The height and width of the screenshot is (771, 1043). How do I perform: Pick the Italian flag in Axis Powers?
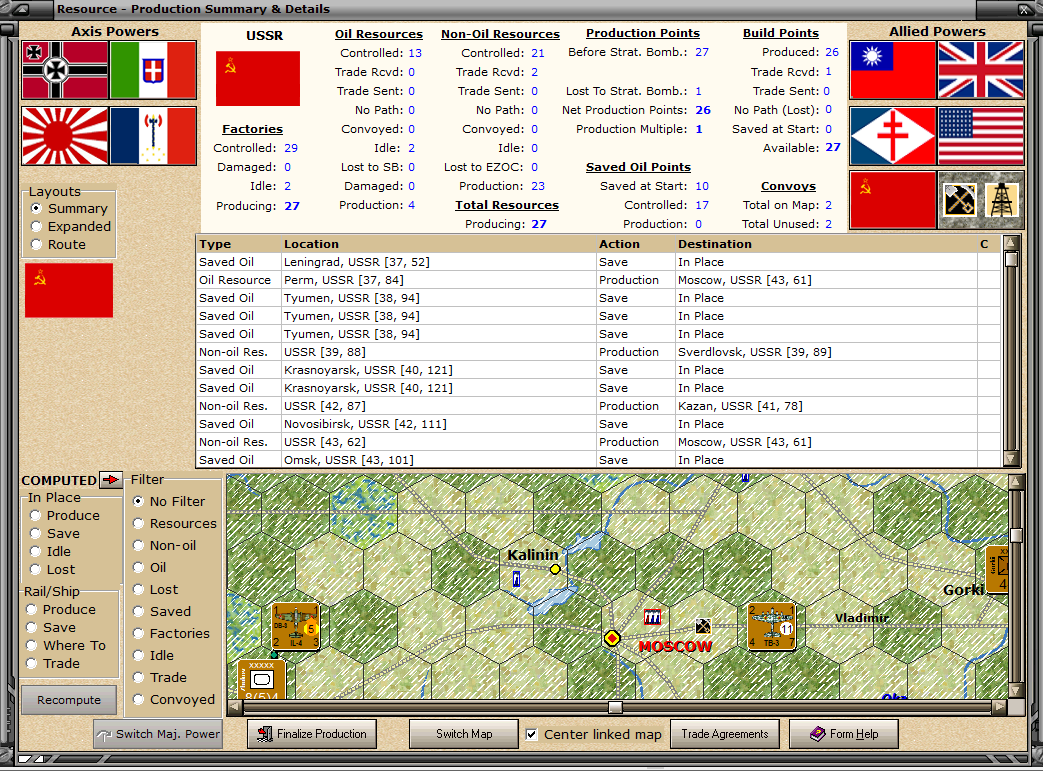click(x=153, y=70)
